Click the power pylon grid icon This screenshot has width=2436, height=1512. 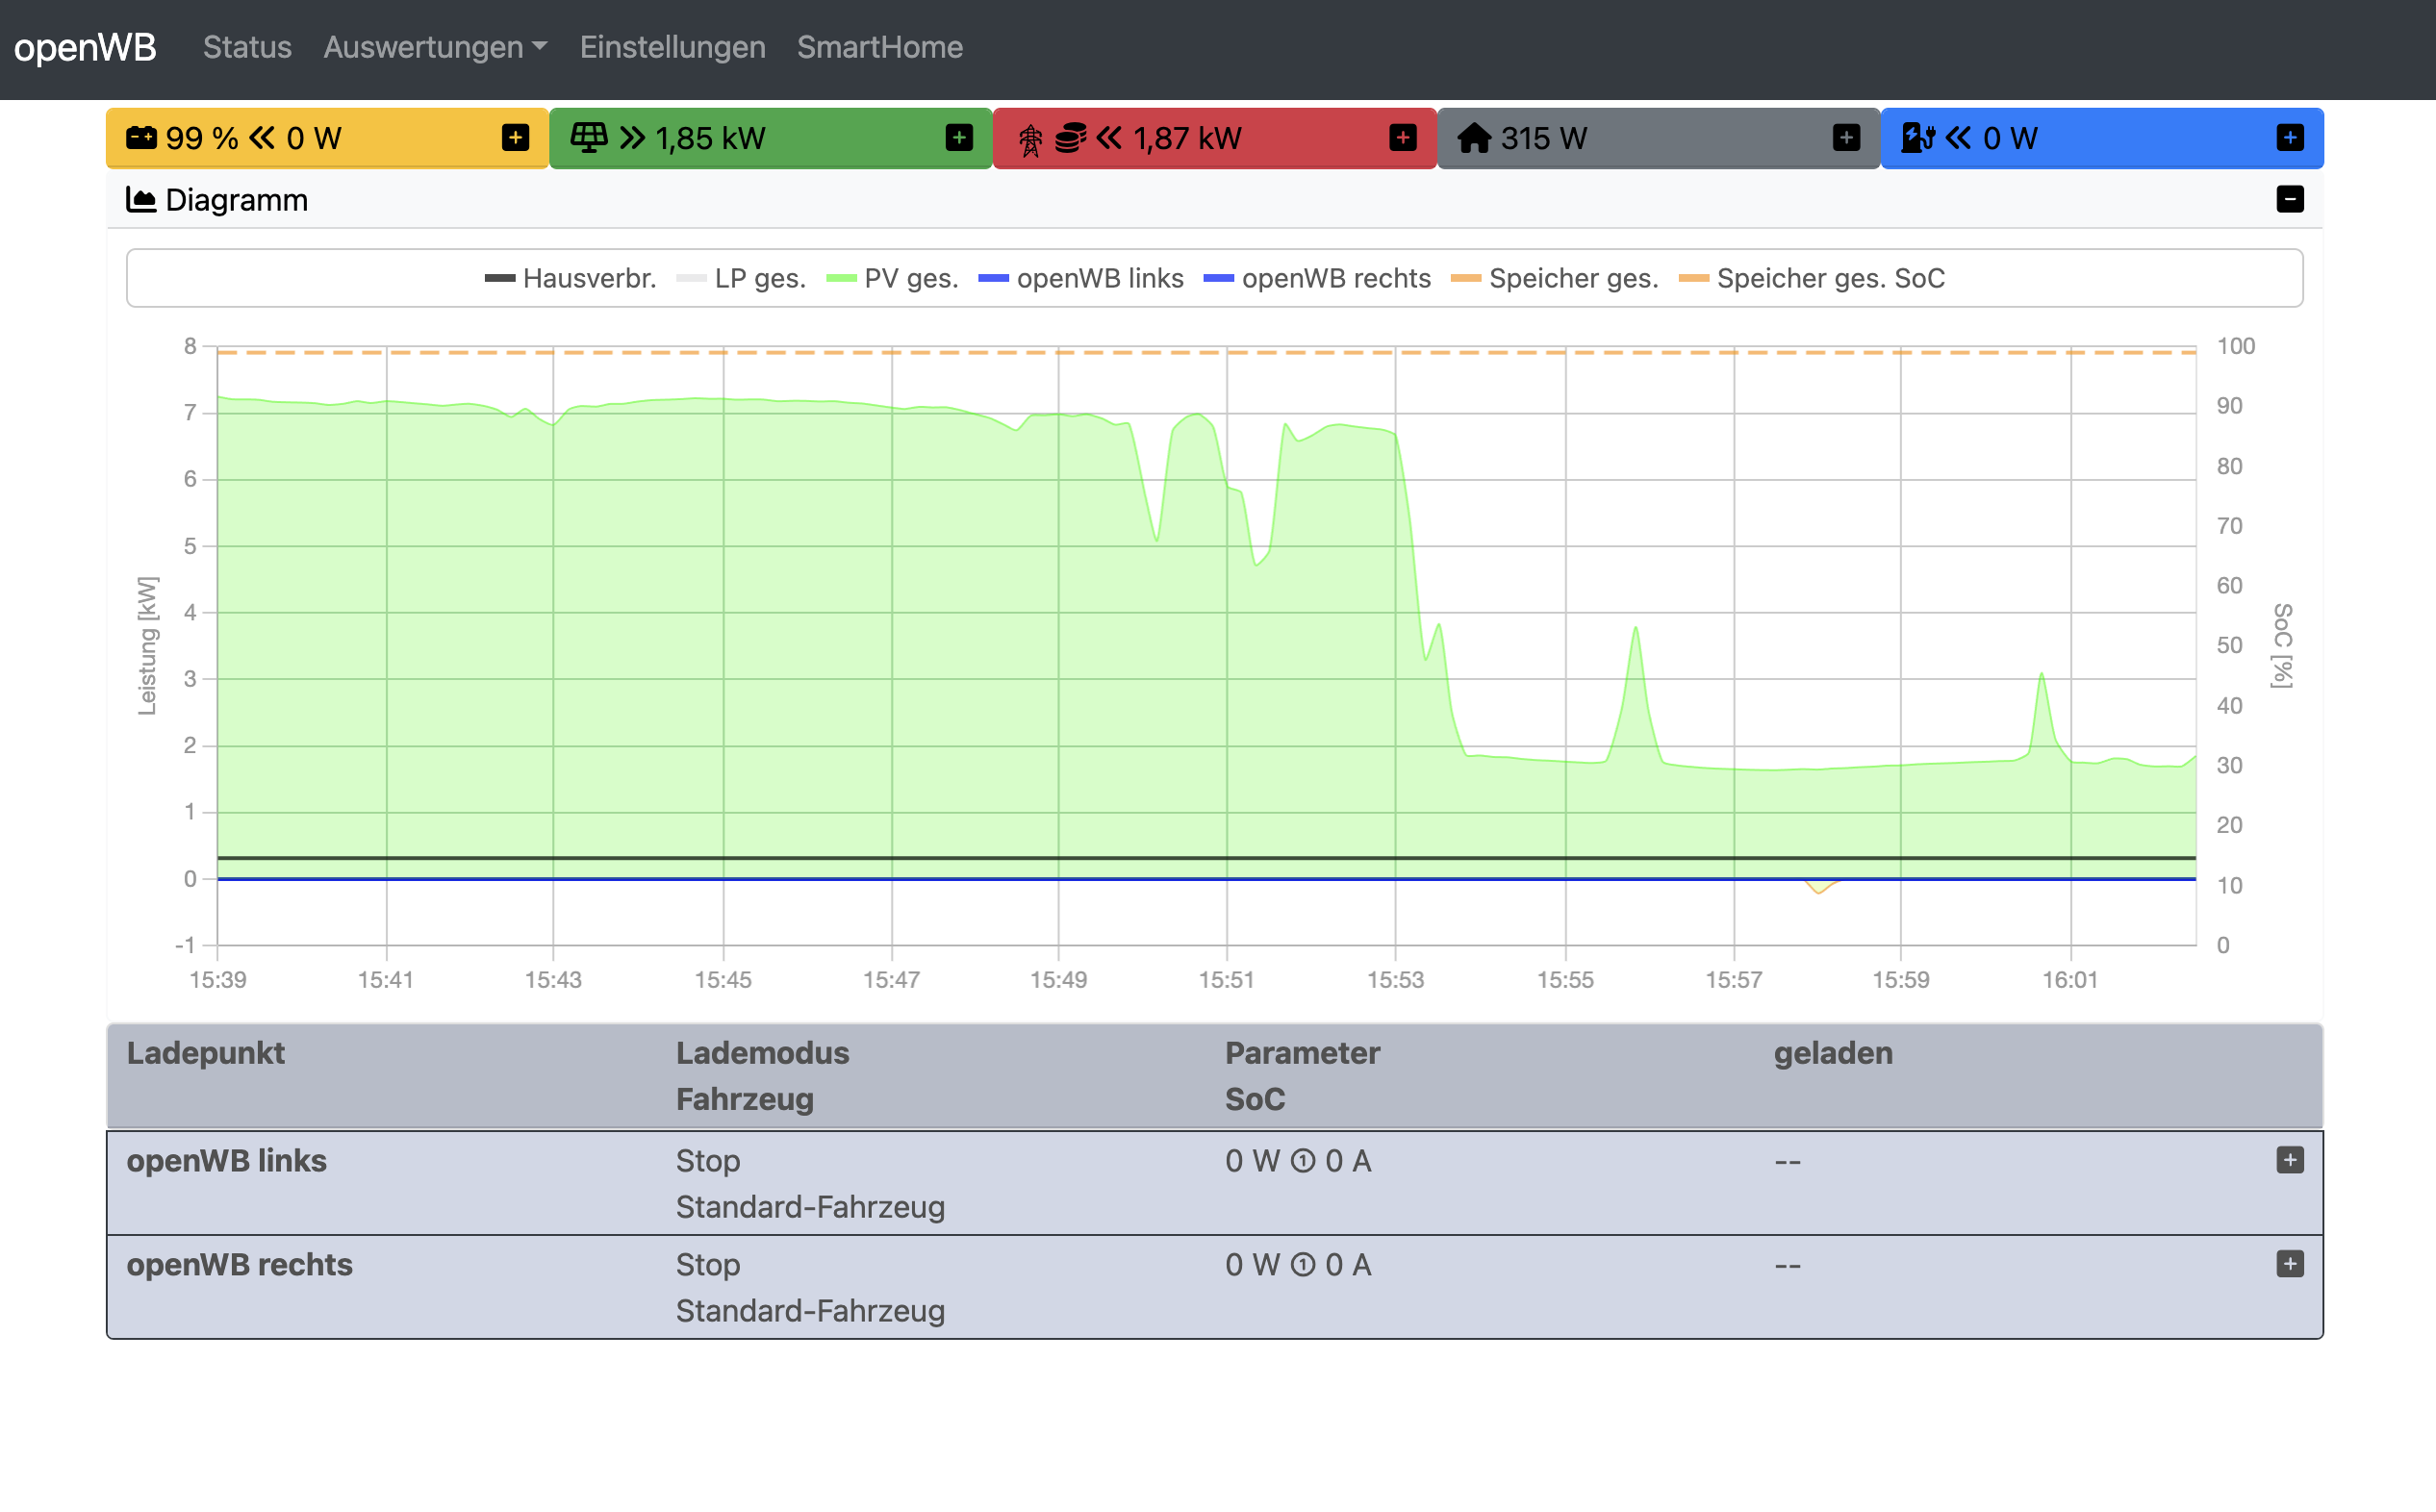pyautogui.click(x=1030, y=140)
